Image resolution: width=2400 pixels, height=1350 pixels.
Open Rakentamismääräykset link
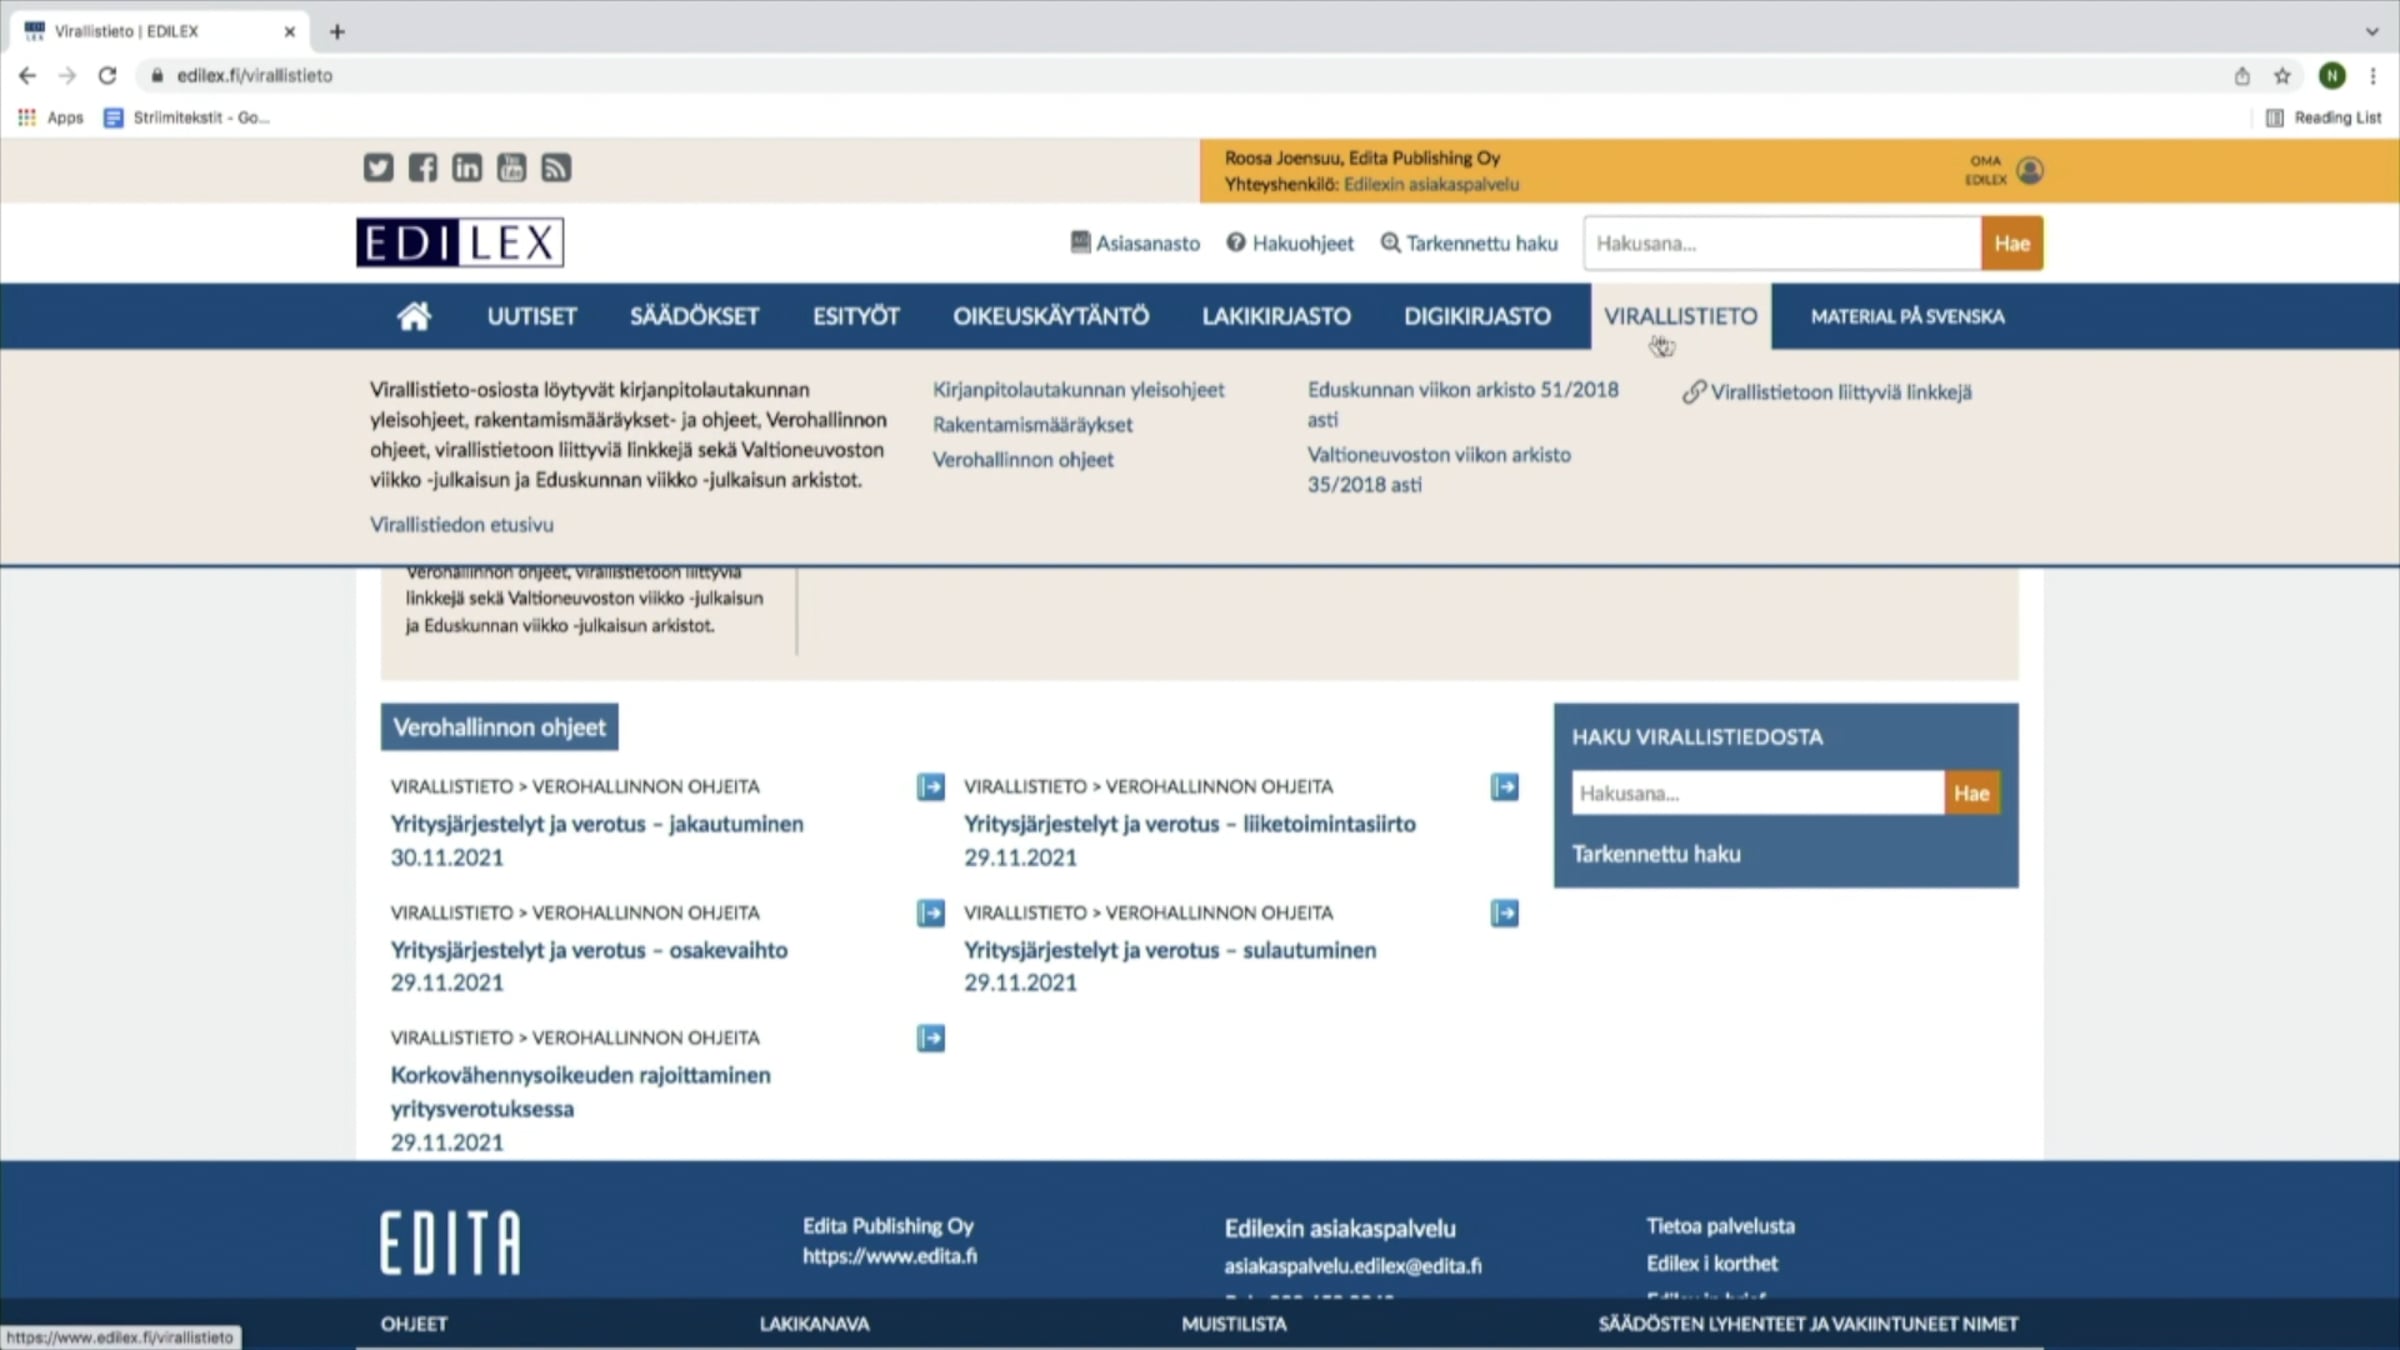(x=1032, y=425)
